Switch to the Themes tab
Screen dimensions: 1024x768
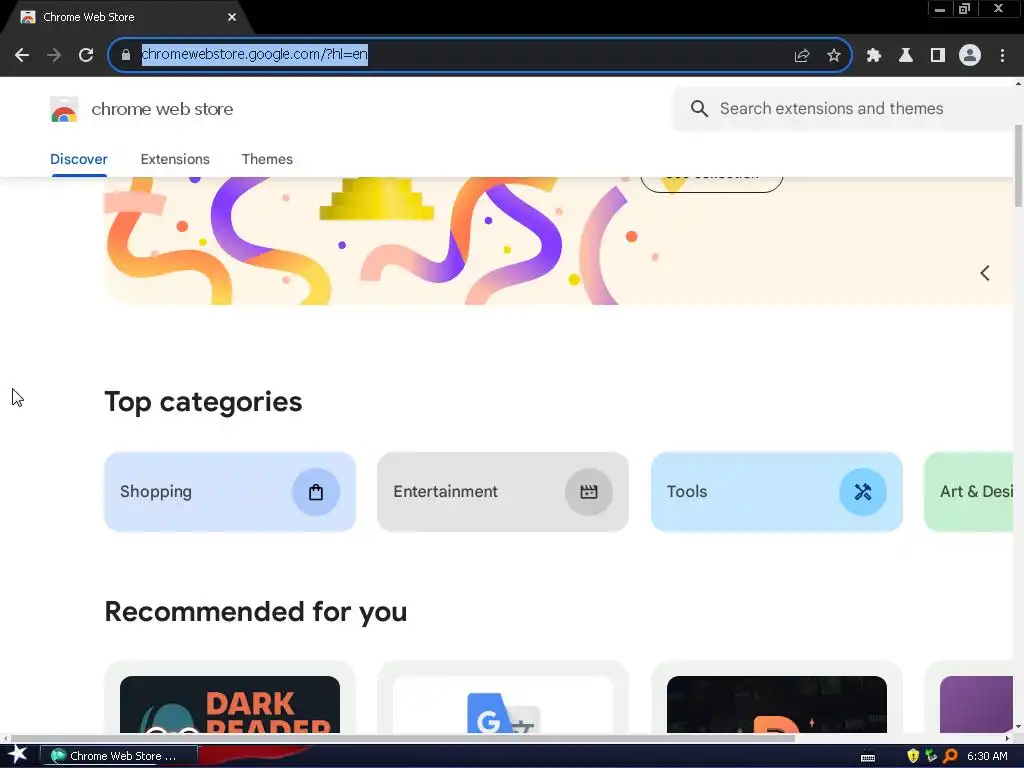(267, 159)
